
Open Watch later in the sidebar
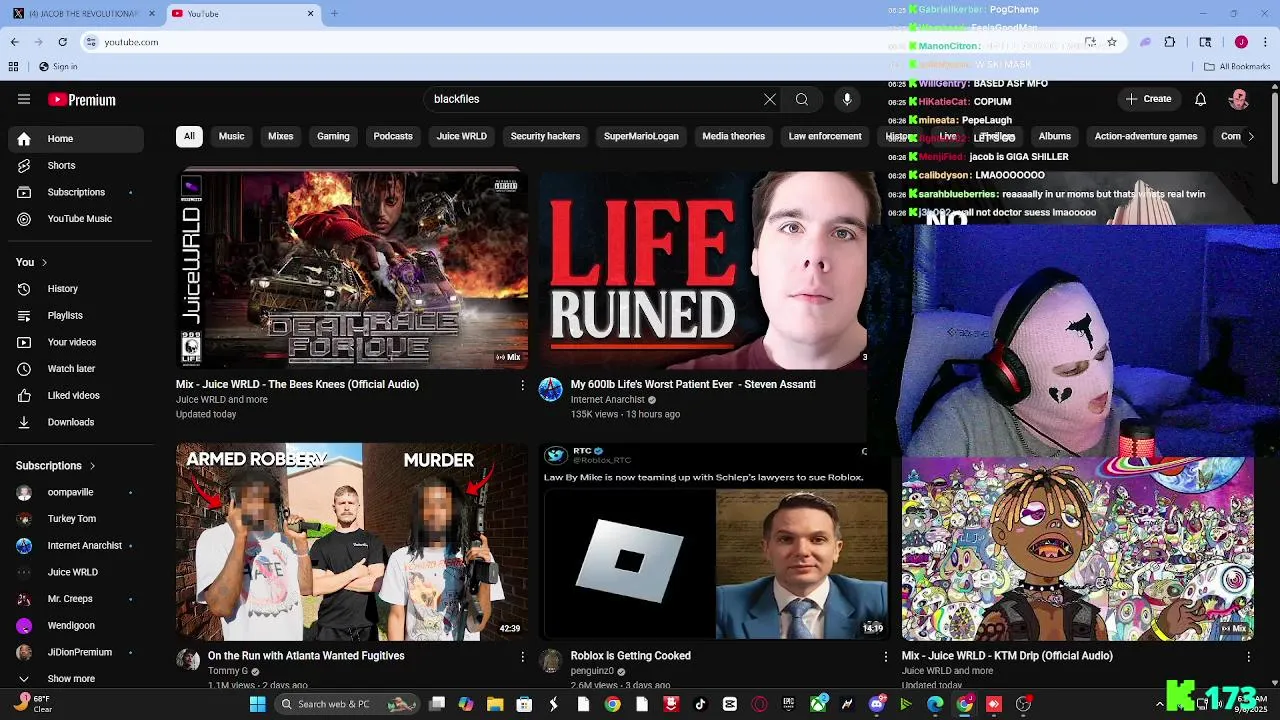76,369
